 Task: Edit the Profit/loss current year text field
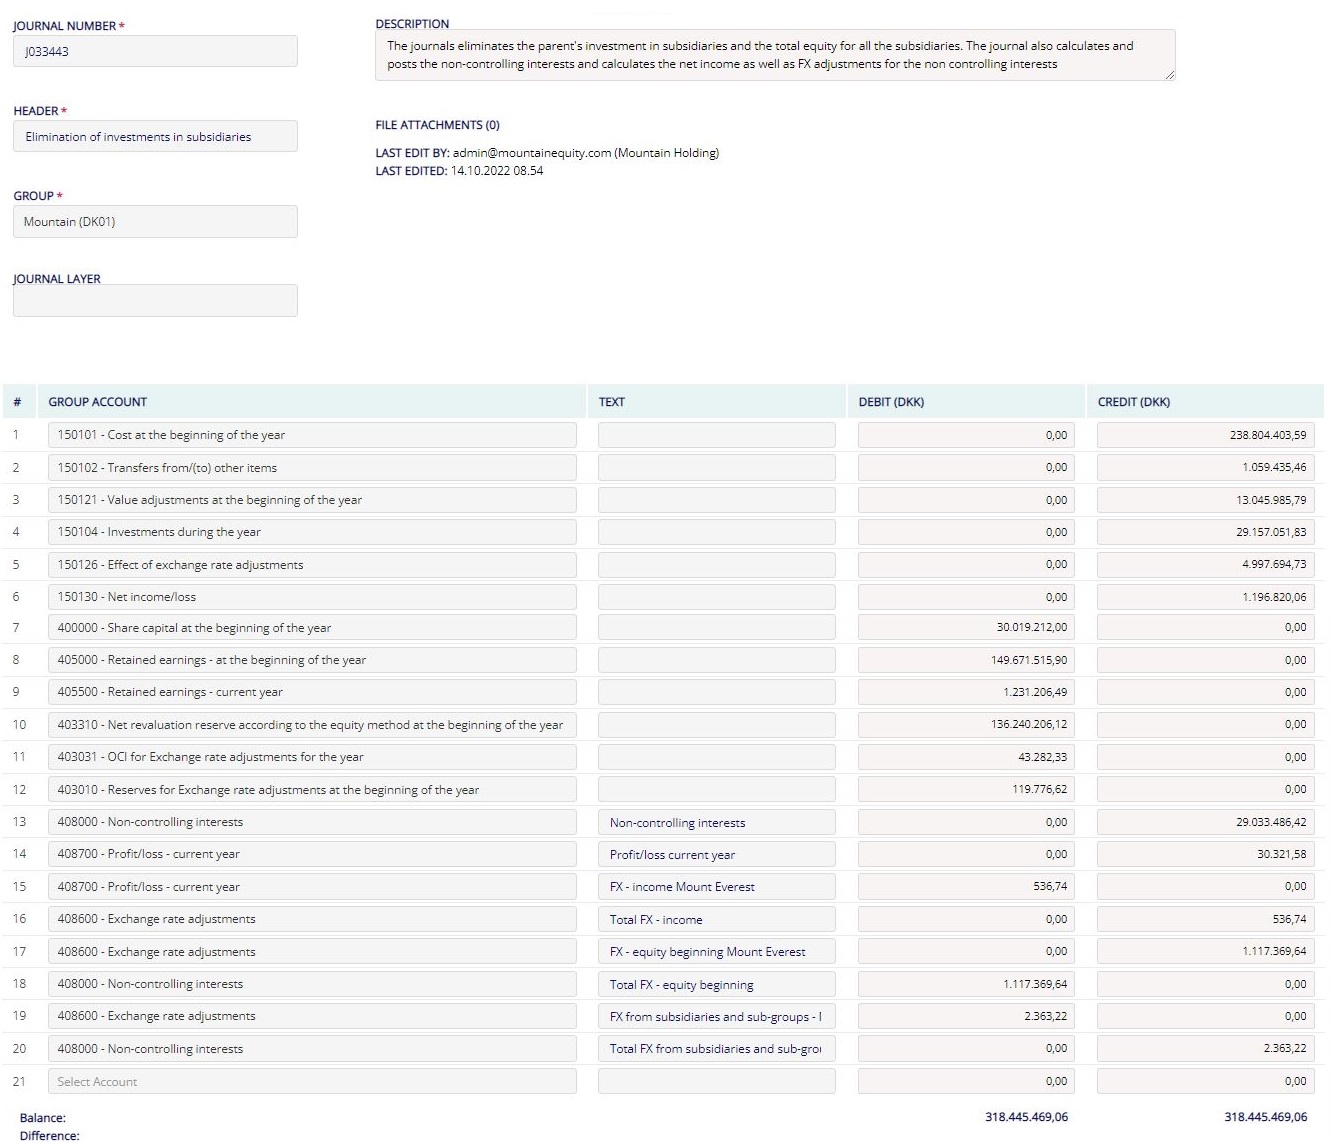pos(717,854)
